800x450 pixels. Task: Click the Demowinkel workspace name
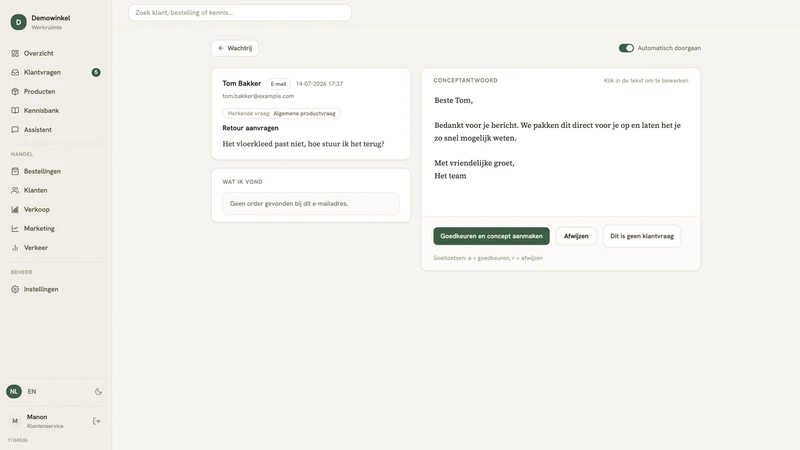(51, 18)
